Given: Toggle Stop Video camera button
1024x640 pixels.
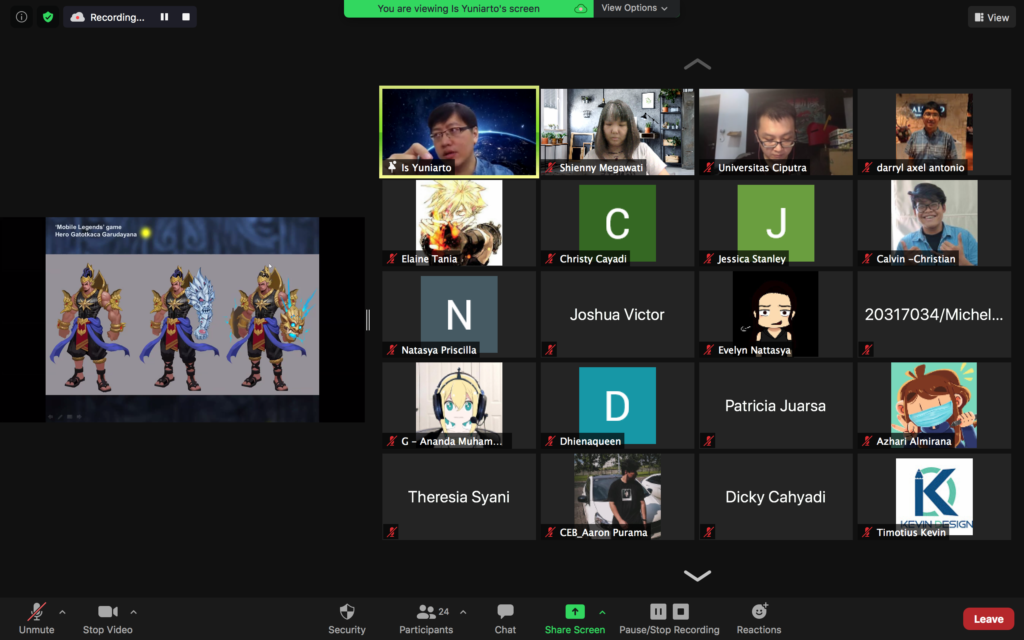Looking at the screenshot, I should coord(107,618).
